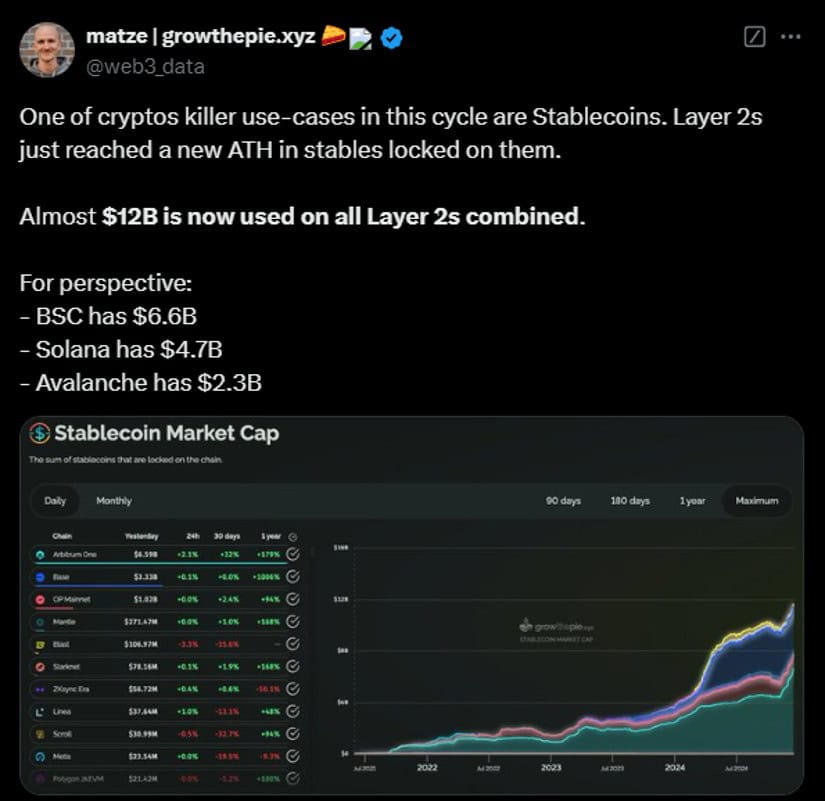Click the blue verified badge icon
825x801 pixels.
click(x=391, y=37)
